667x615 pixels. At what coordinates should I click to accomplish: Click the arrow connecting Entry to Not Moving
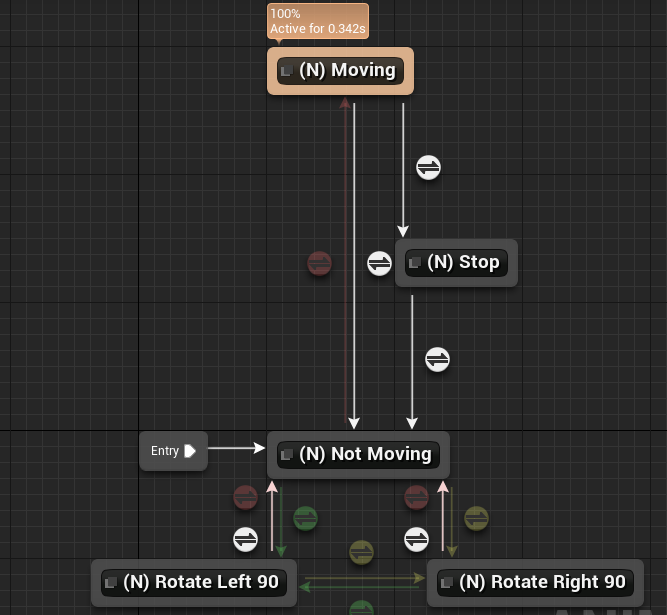pyautogui.click(x=236, y=448)
